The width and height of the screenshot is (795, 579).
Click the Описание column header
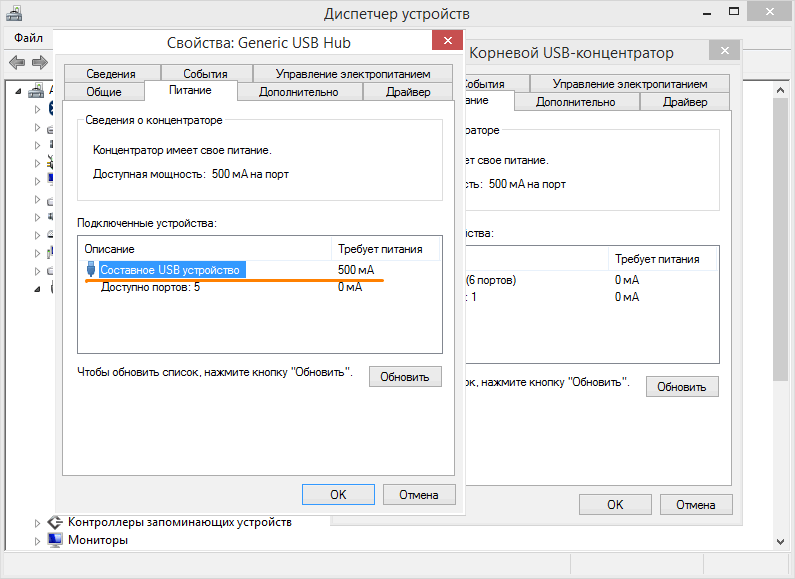(205, 249)
